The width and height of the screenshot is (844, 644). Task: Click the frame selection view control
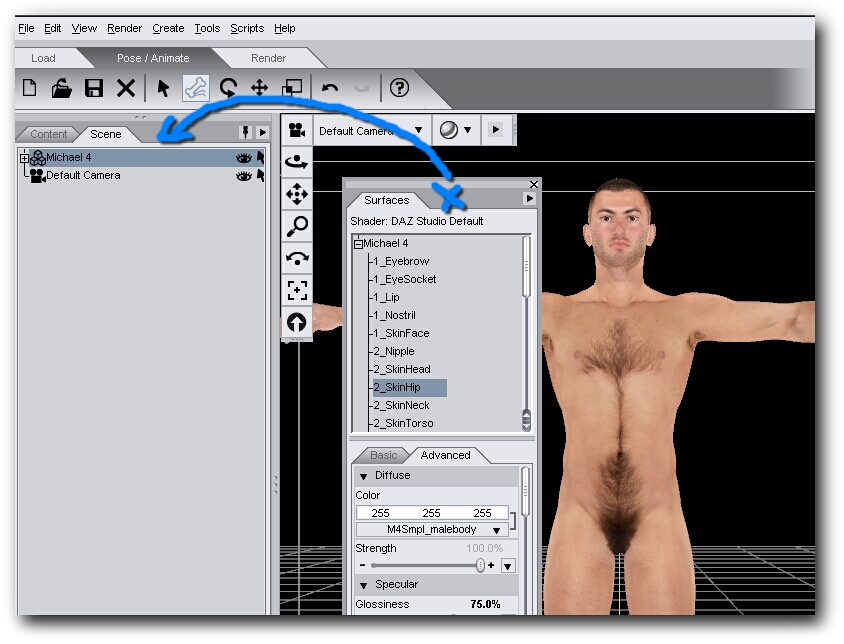pos(297,290)
